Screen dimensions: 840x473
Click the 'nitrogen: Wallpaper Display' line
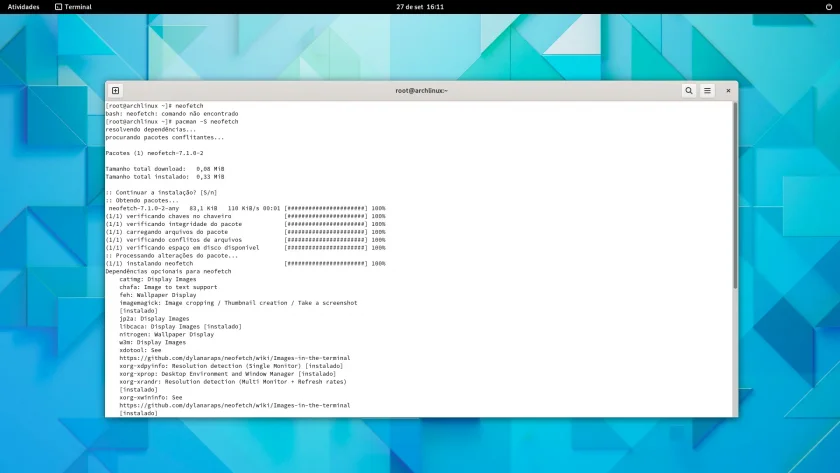(167, 334)
